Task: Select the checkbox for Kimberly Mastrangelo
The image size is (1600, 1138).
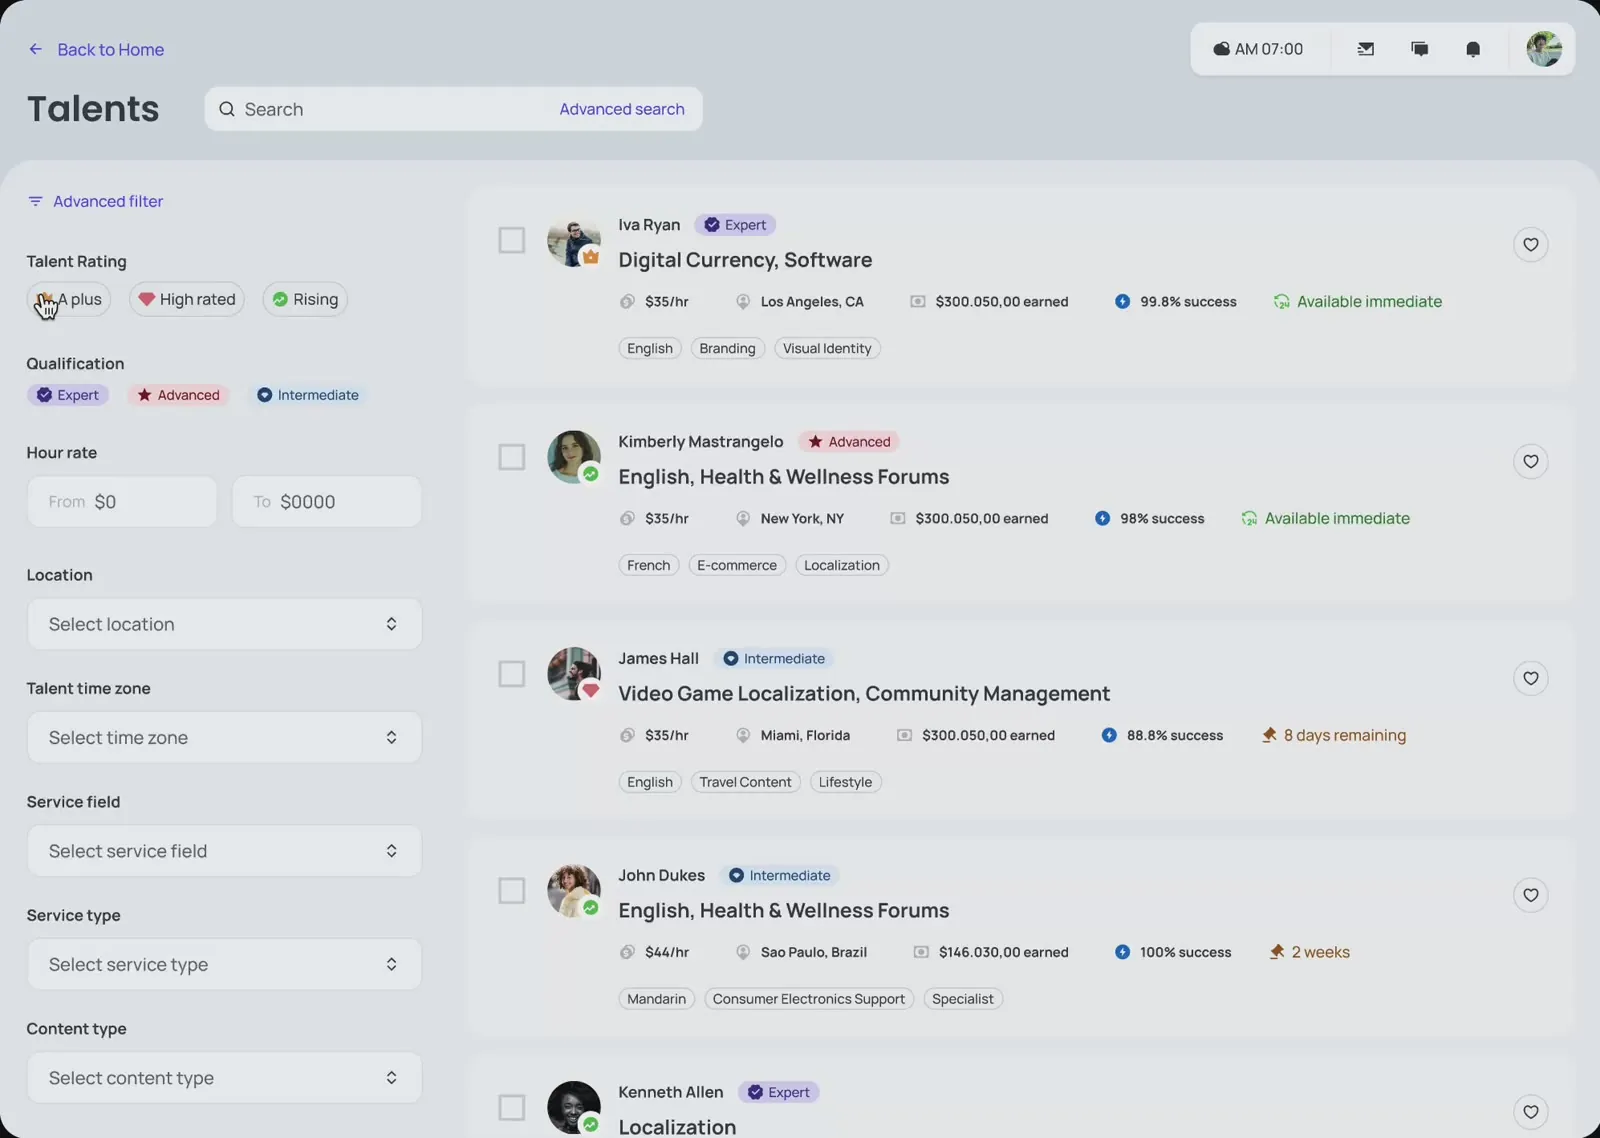Action: point(512,457)
